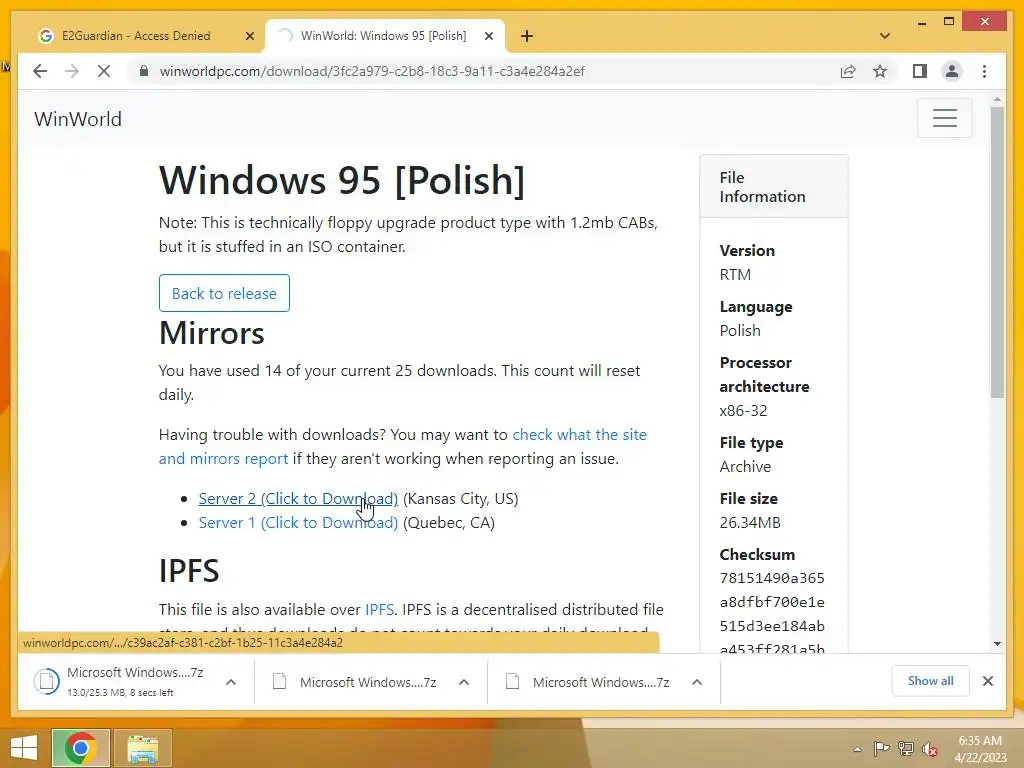The width and height of the screenshot is (1024, 768).
Task: Open the second Microsoft Windows....7z download
Action: 368,682
